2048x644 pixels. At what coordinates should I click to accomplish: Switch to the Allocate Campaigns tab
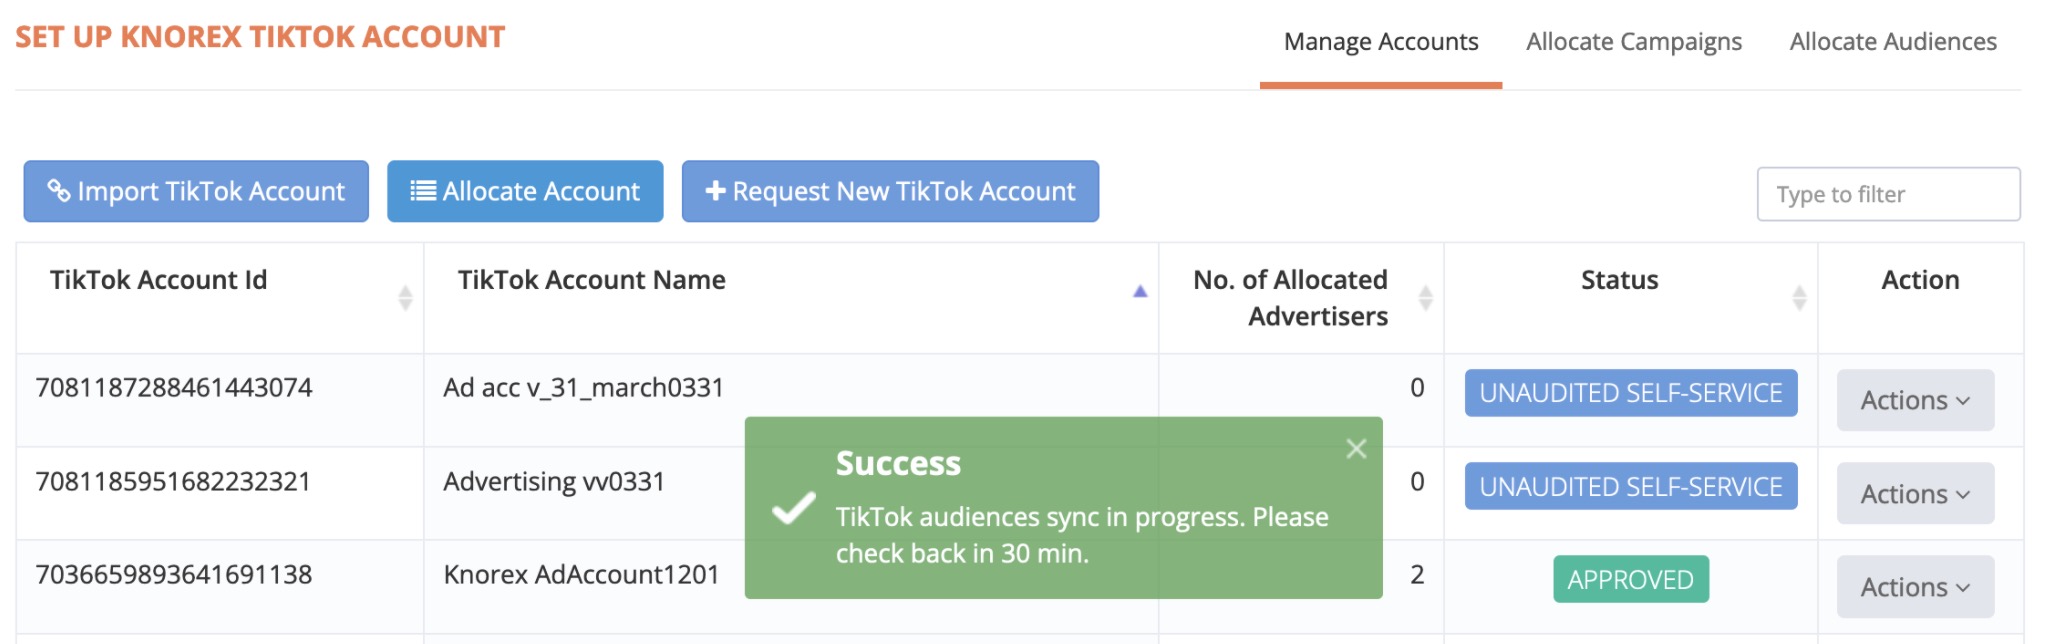point(1633,42)
